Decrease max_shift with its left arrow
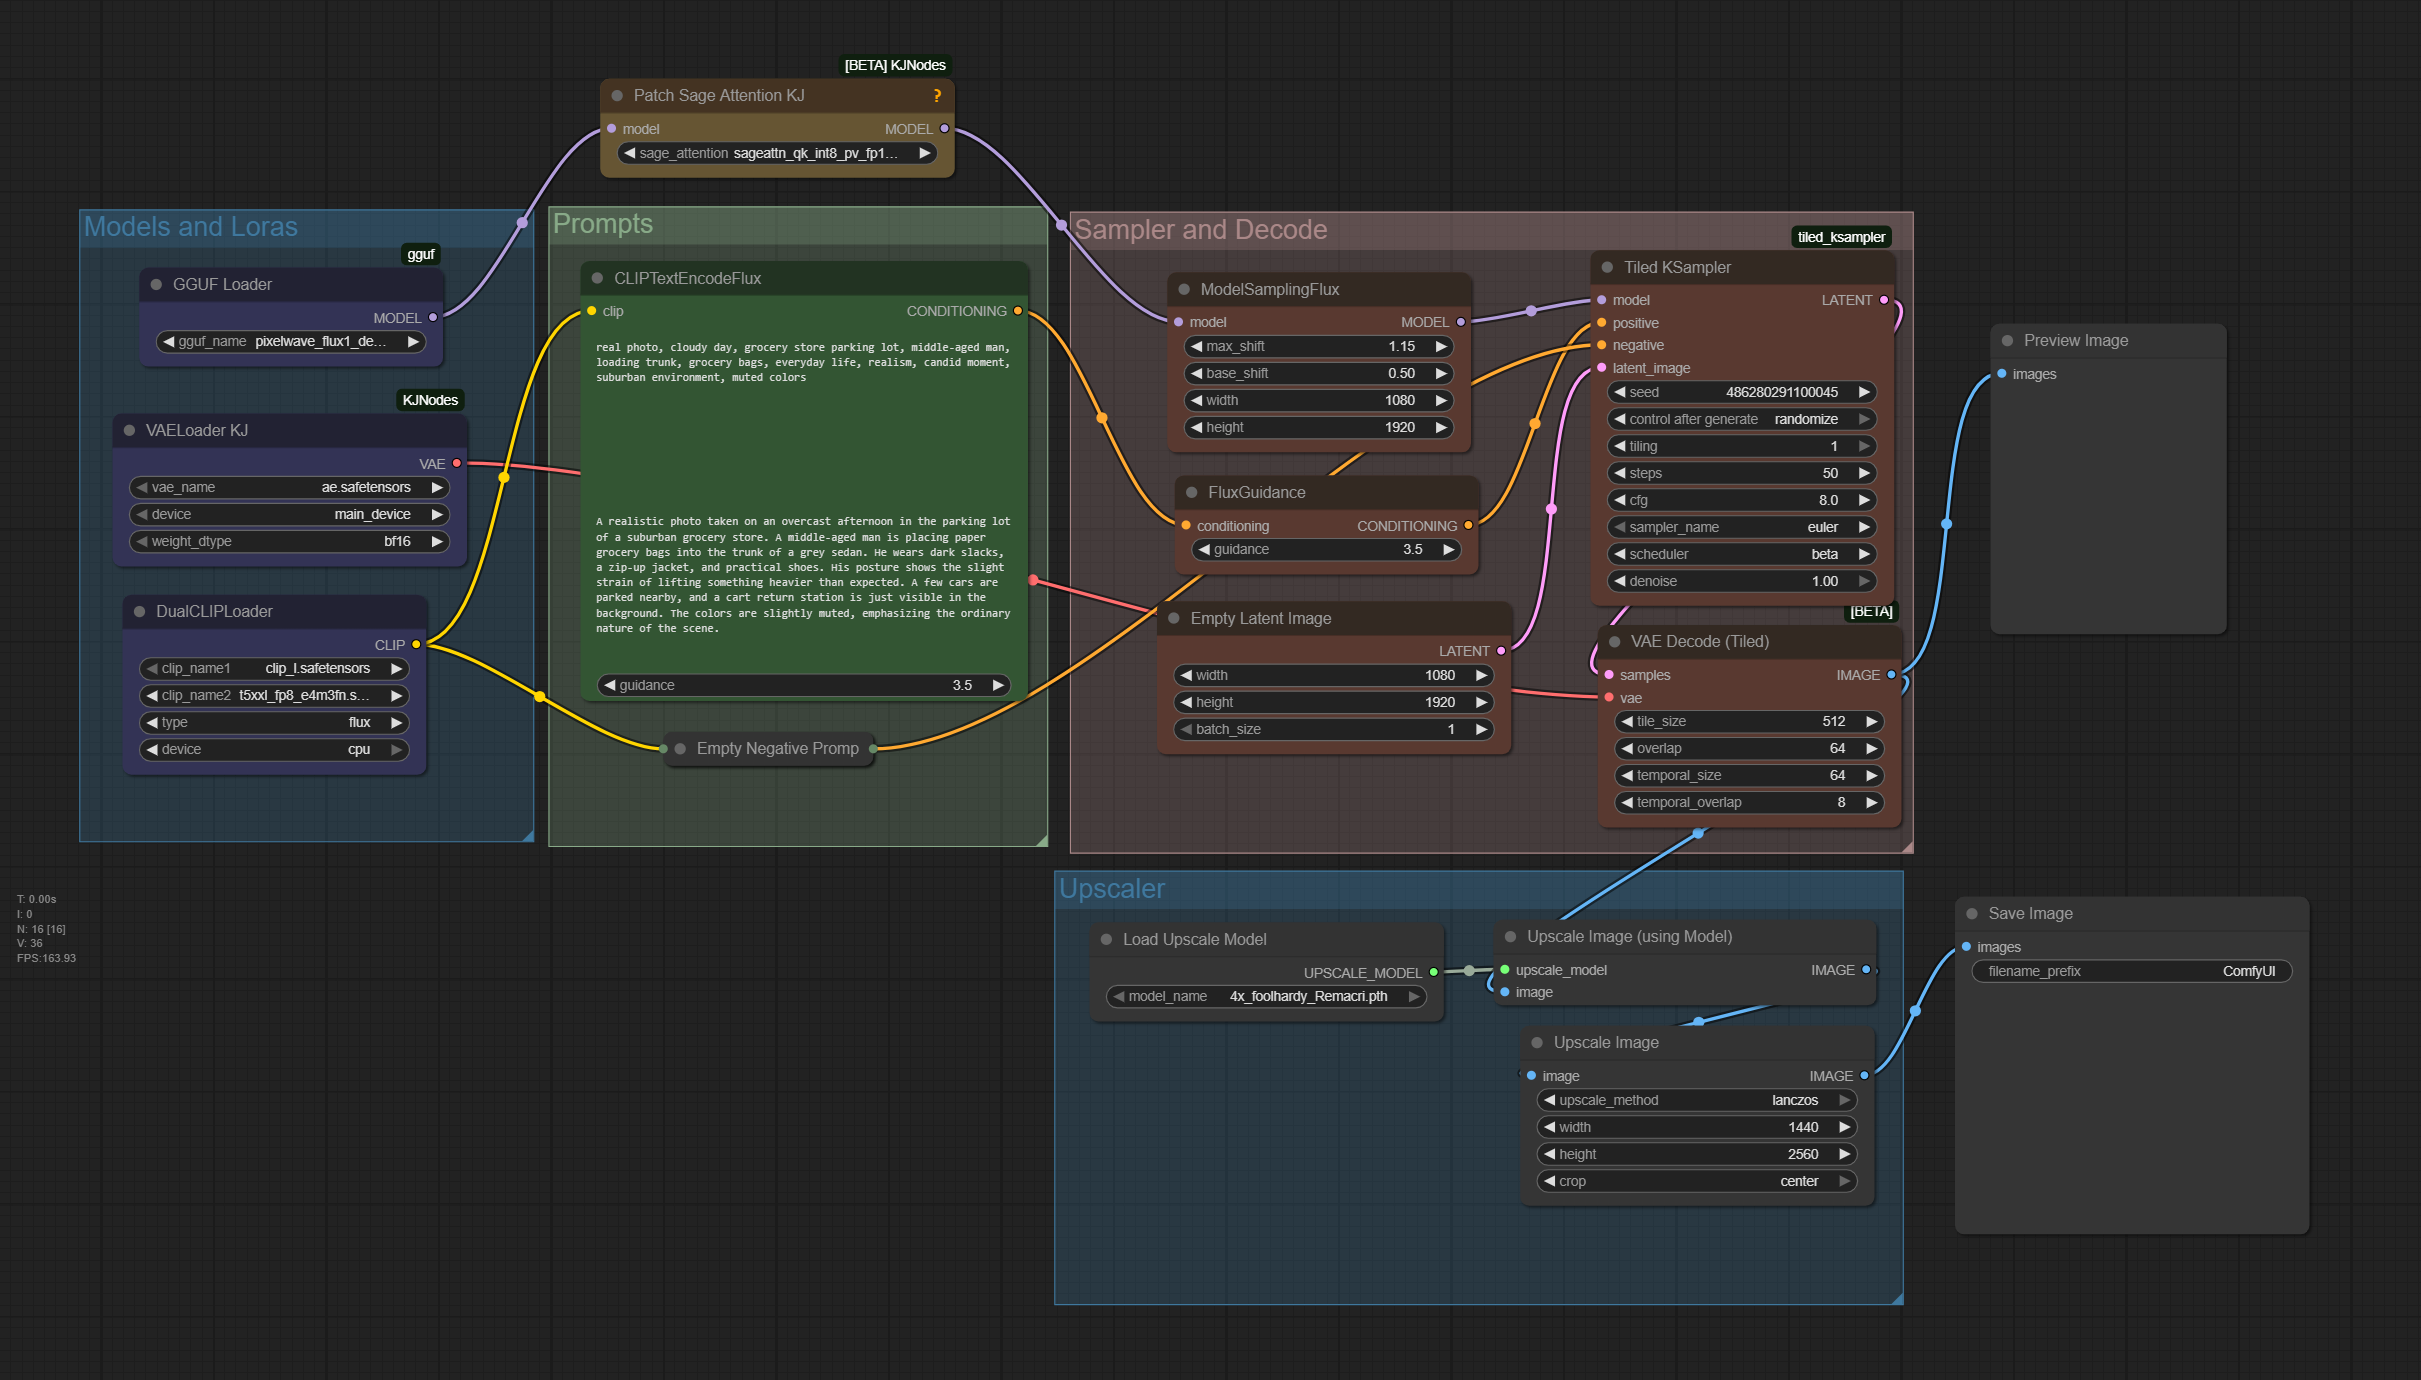 point(1196,347)
